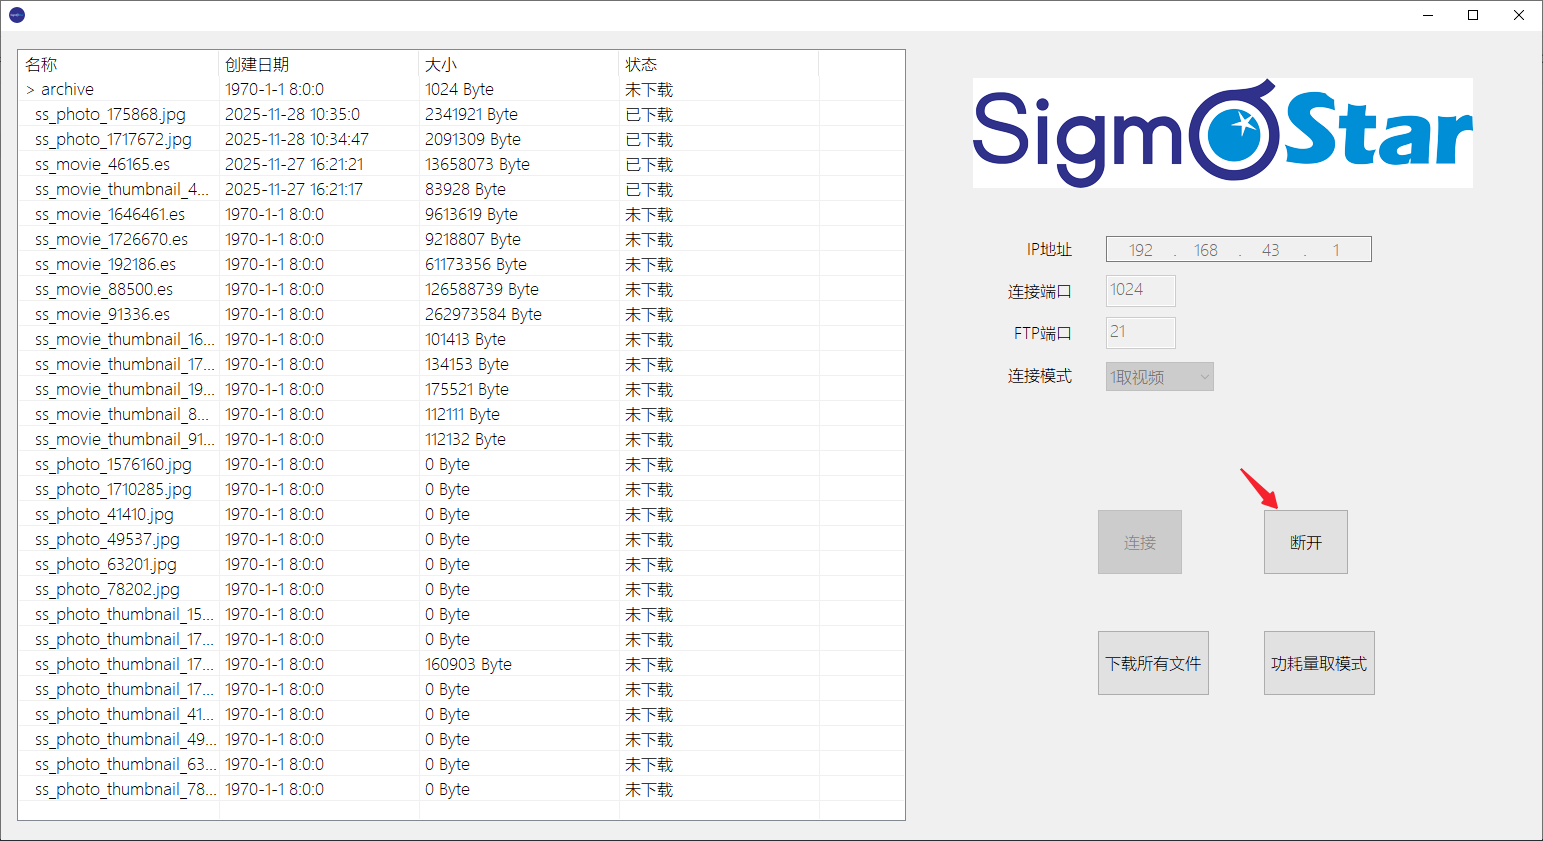Select ss_photo_41410.jpg file row

tap(104, 515)
